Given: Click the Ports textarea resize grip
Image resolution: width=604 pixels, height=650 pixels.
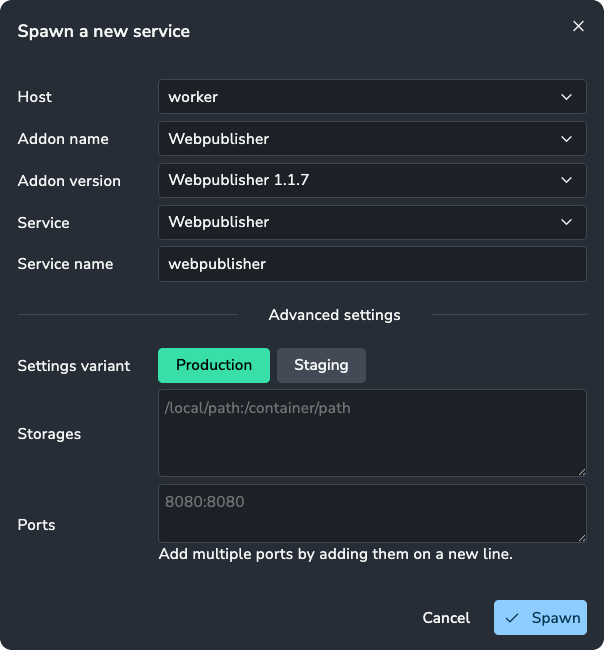Looking at the screenshot, I should click(x=581, y=537).
